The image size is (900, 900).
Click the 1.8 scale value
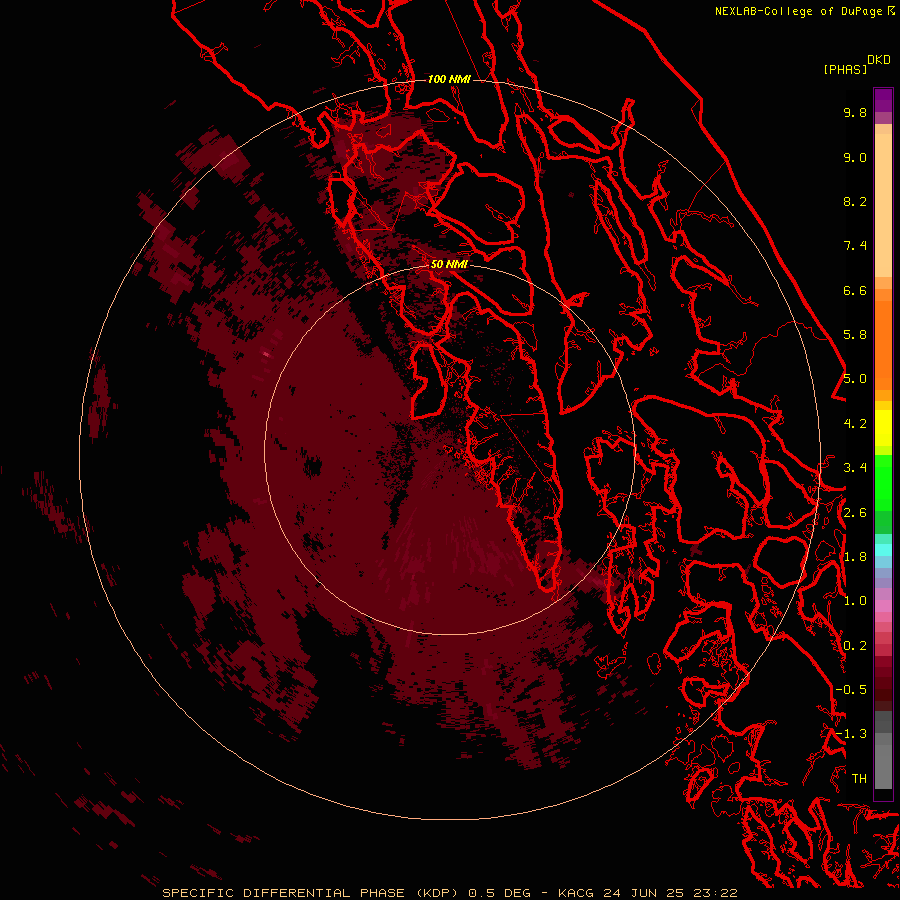click(x=855, y=557)
